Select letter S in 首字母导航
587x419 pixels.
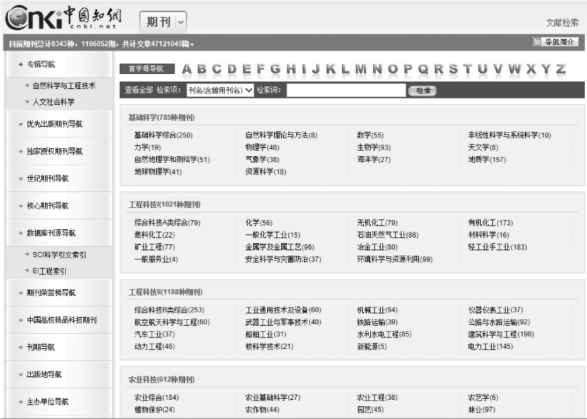coord(453,69)
